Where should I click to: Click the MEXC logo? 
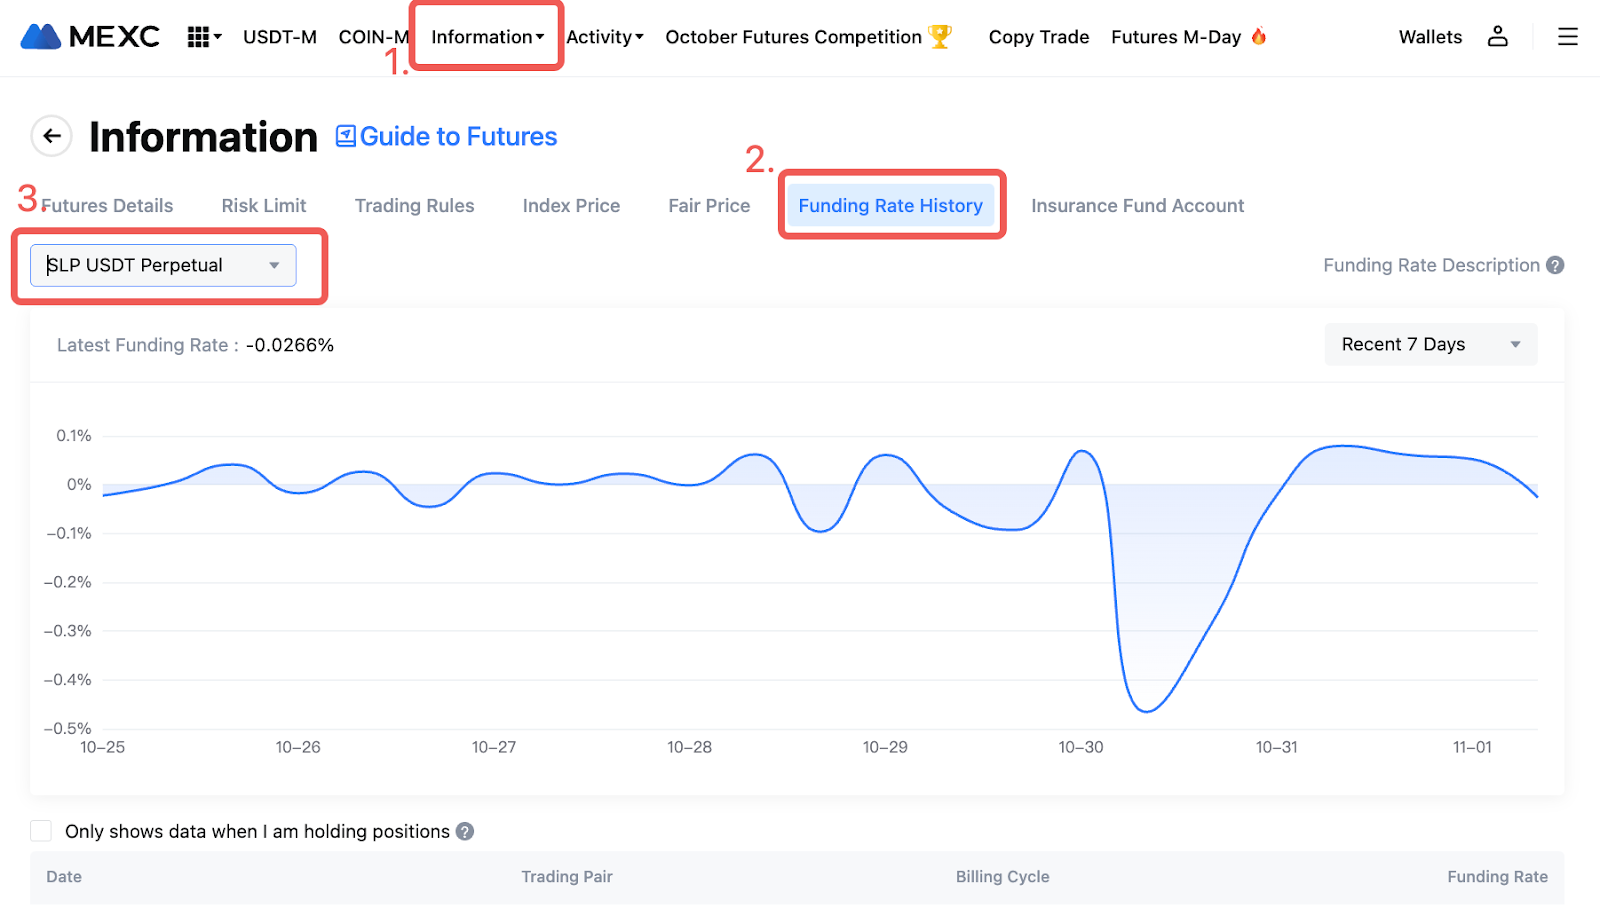coord(90,37)
